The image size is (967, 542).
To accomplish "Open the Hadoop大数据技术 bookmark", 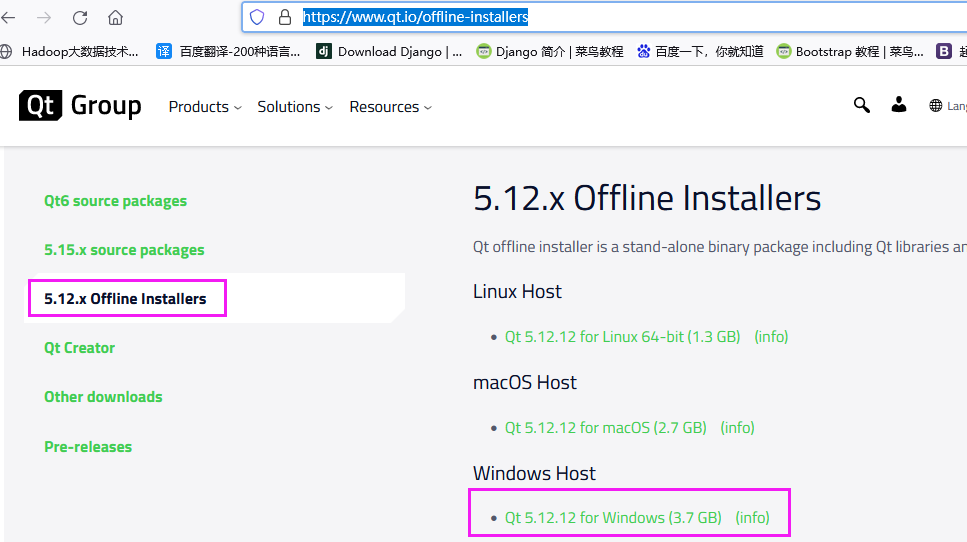I will [x=69, y=52].
